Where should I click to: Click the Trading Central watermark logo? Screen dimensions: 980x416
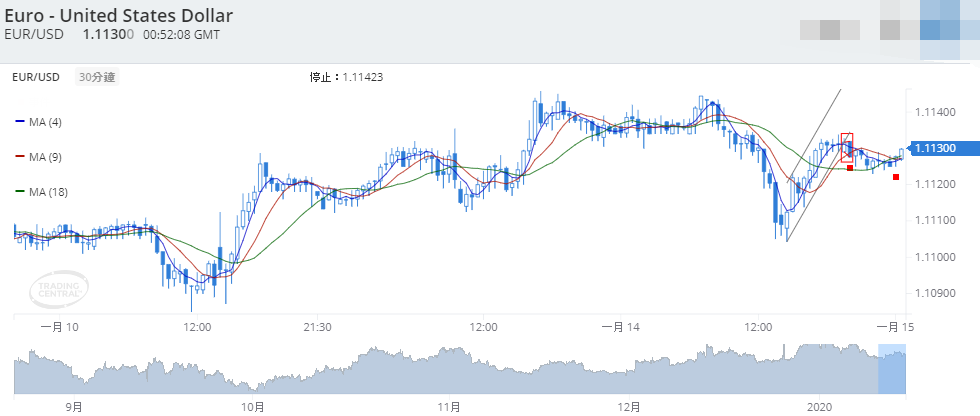[x=58, y=288]
